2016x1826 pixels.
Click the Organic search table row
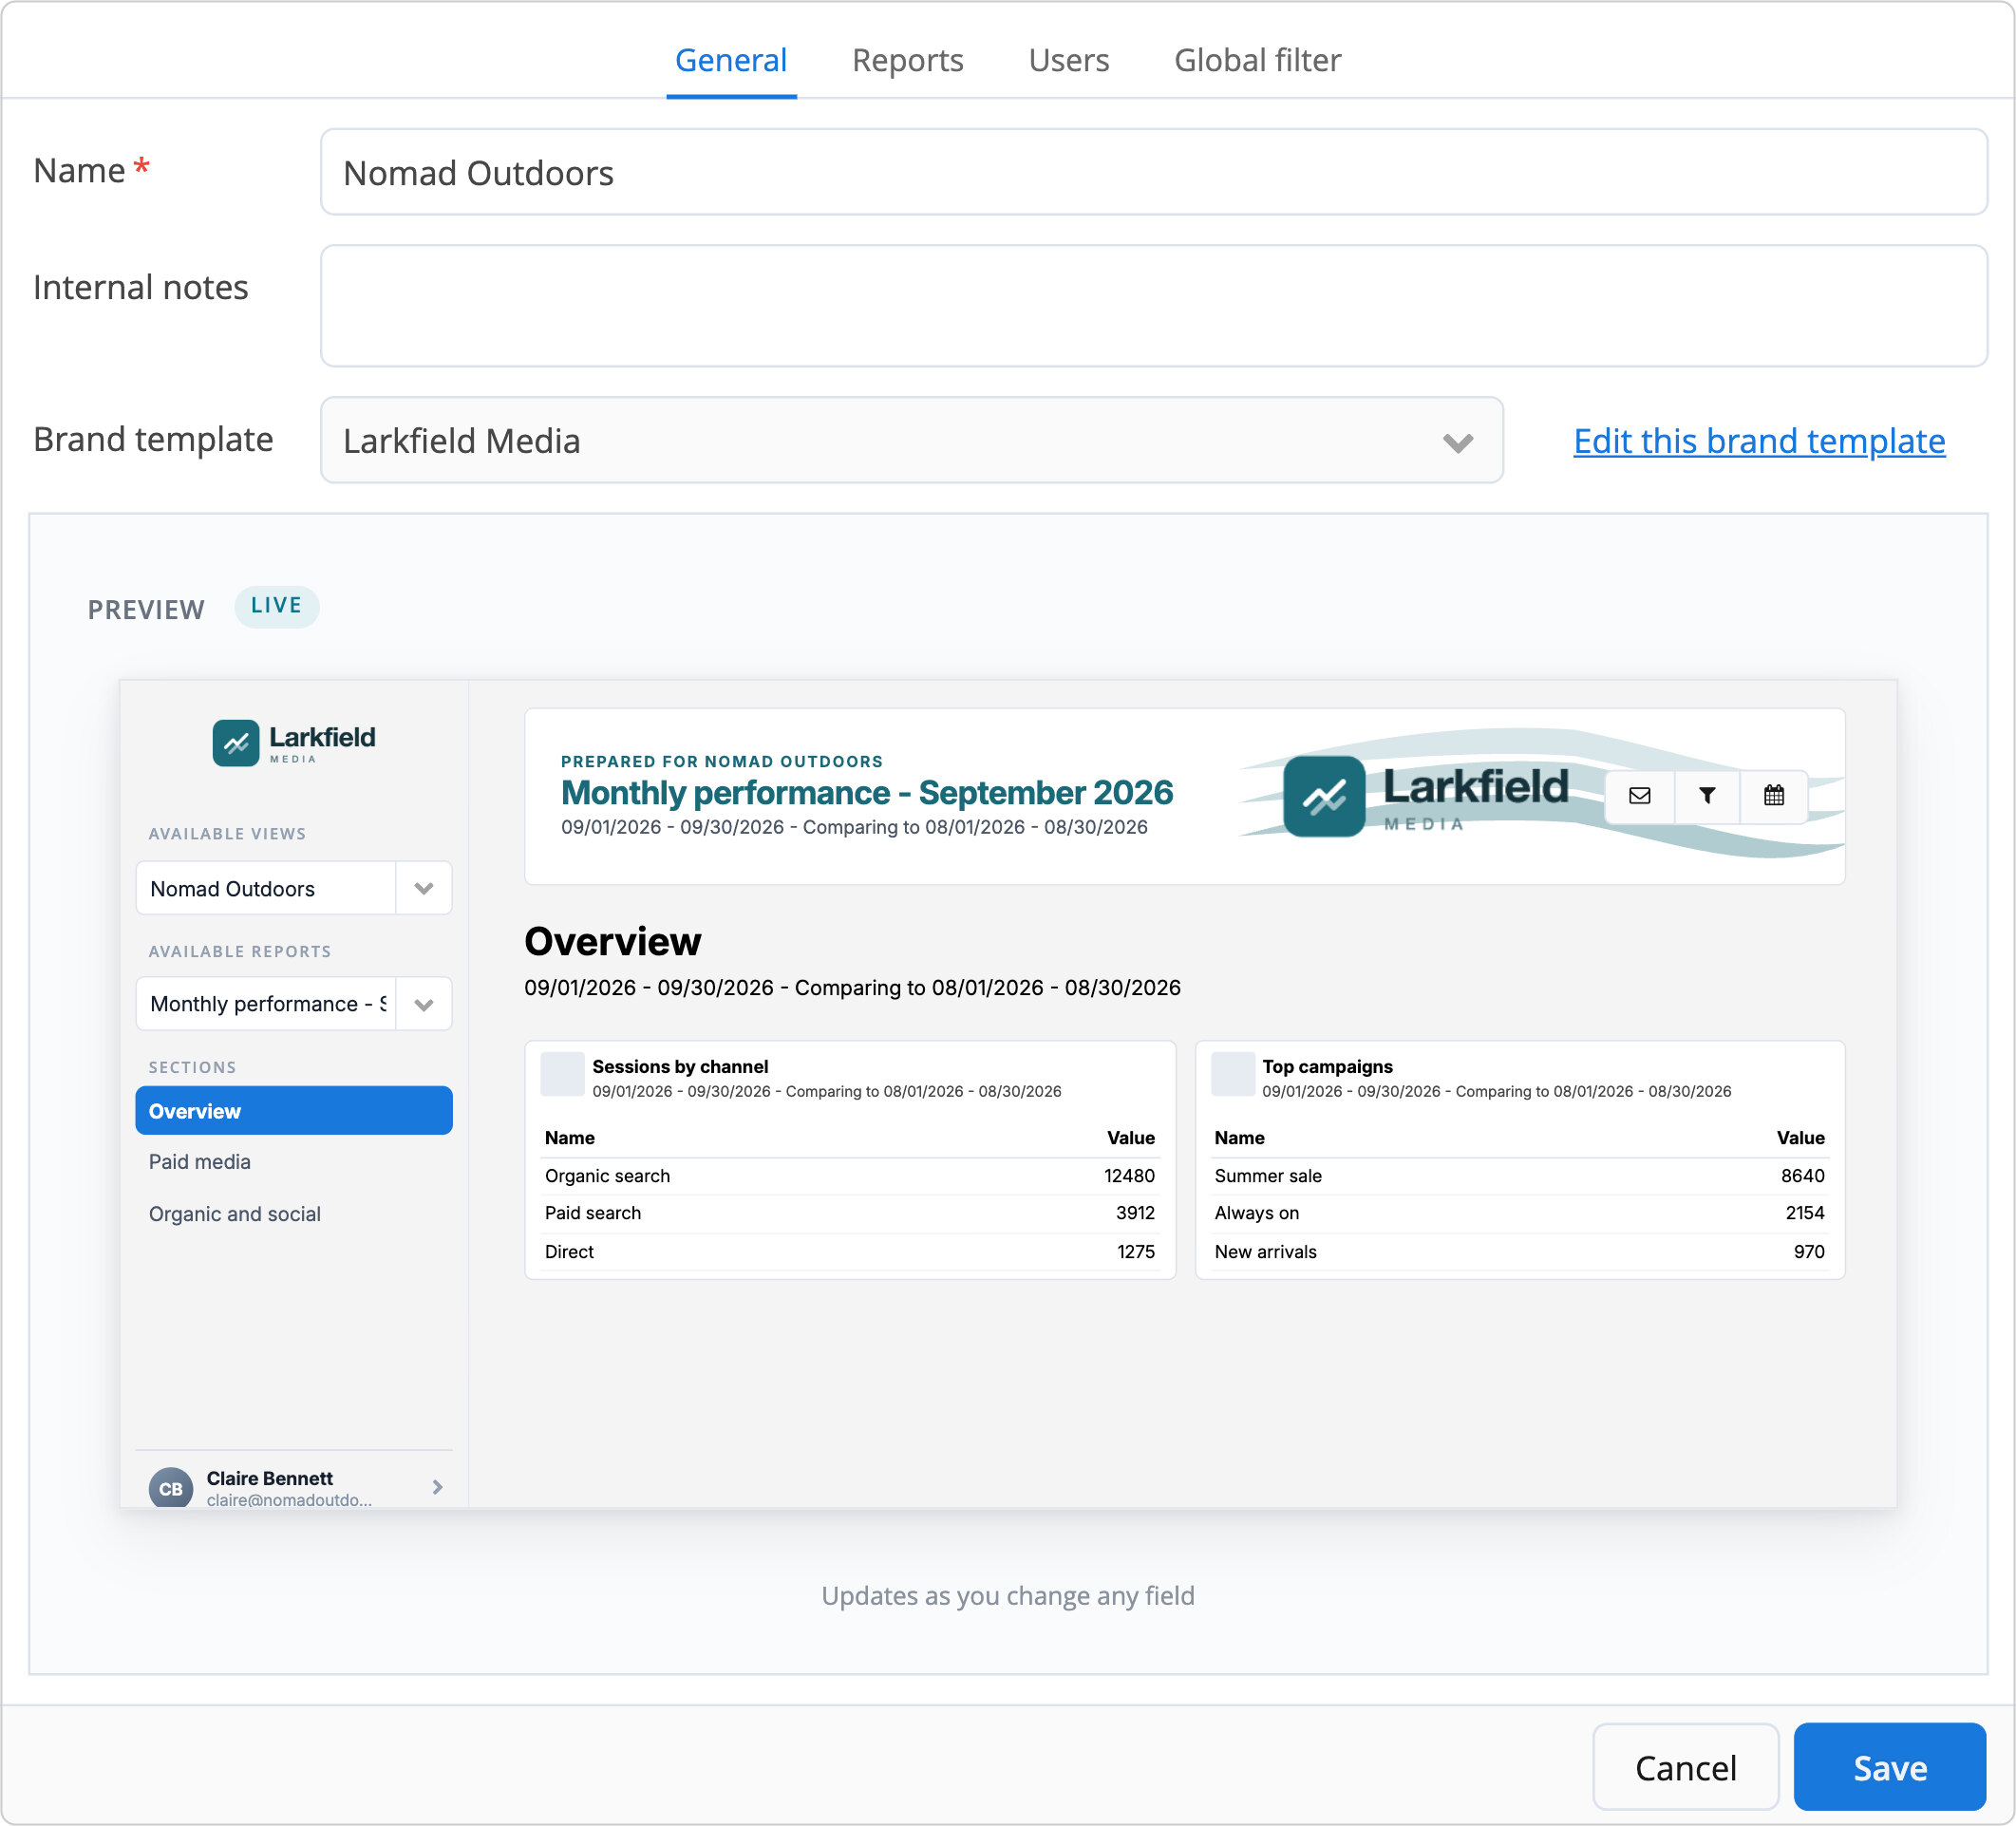click(850, 1176)
